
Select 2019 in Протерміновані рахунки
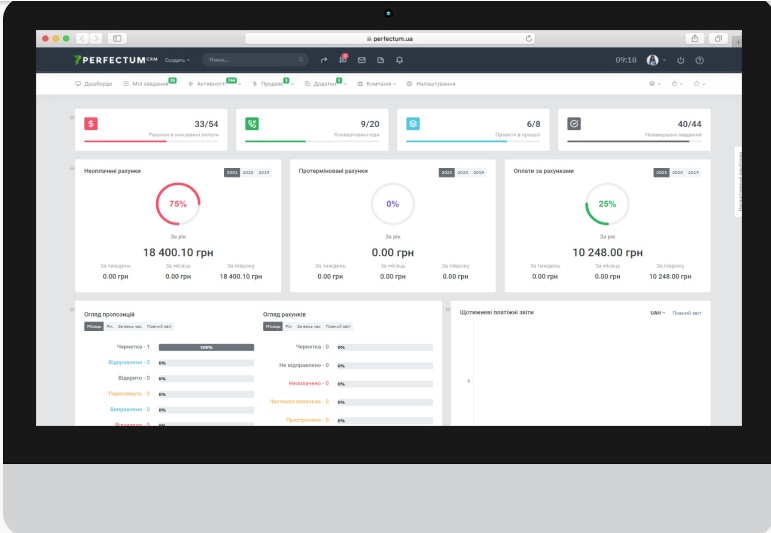pyautogui.click(x=479, y=173)
